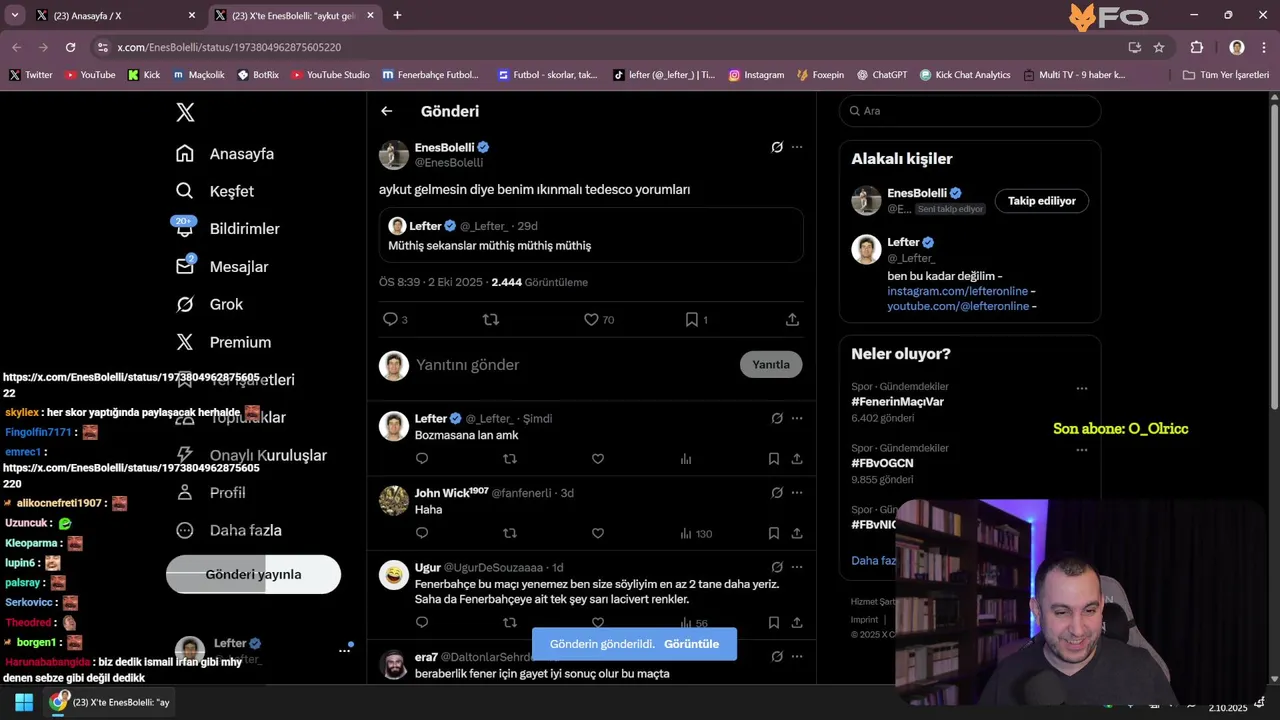
Task: Open more options on EnesBolelli's post
Action: click(x=797, y=147)
